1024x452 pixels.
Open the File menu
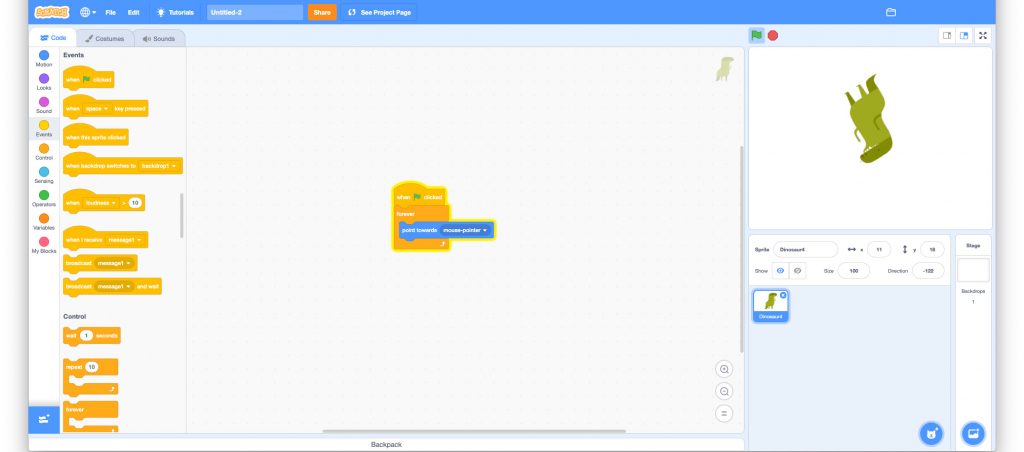pos(110,12)
